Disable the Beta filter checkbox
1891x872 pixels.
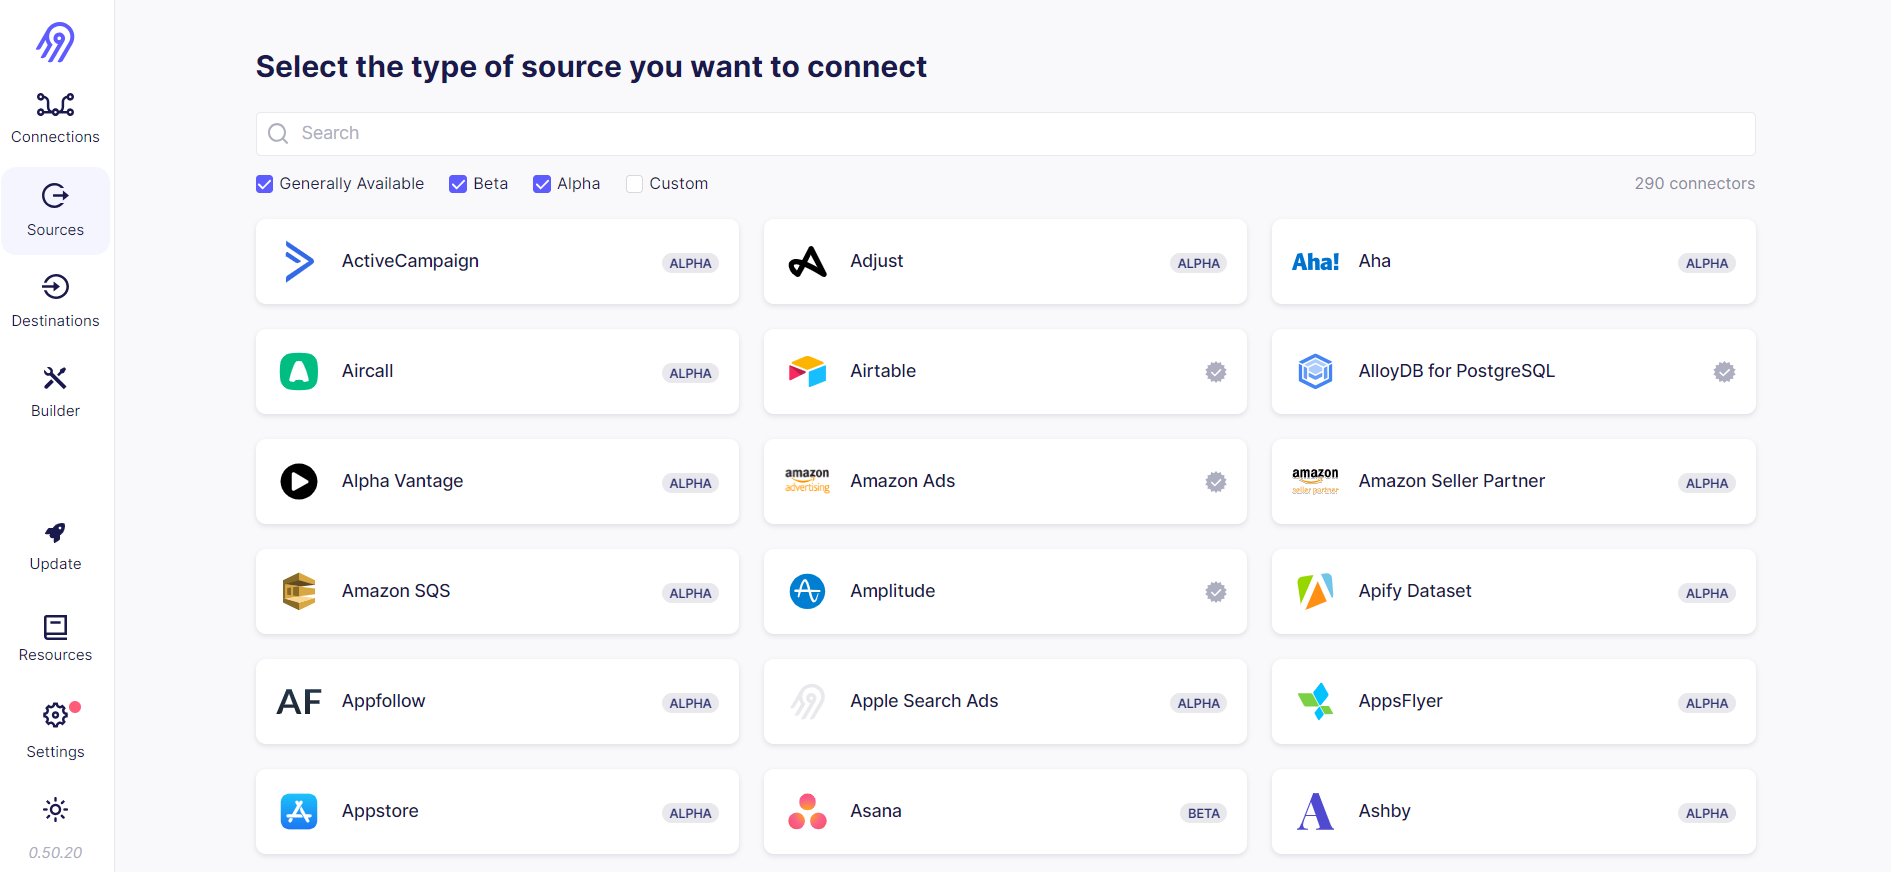click(x=459, y=183)
